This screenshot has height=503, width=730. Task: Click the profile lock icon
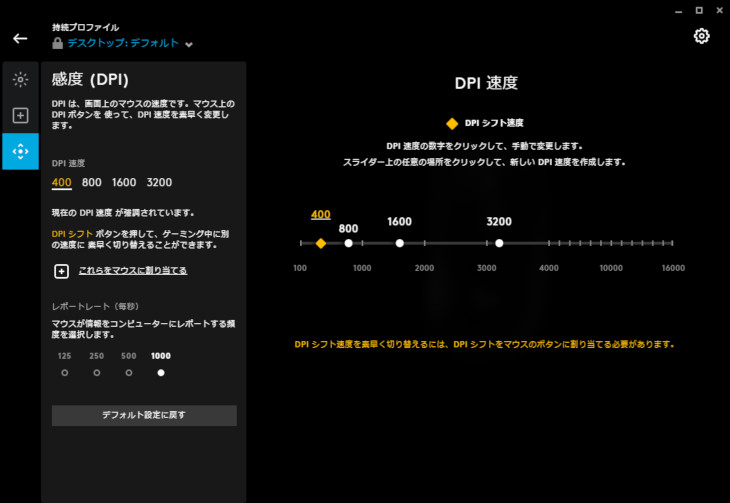(57, 43)
